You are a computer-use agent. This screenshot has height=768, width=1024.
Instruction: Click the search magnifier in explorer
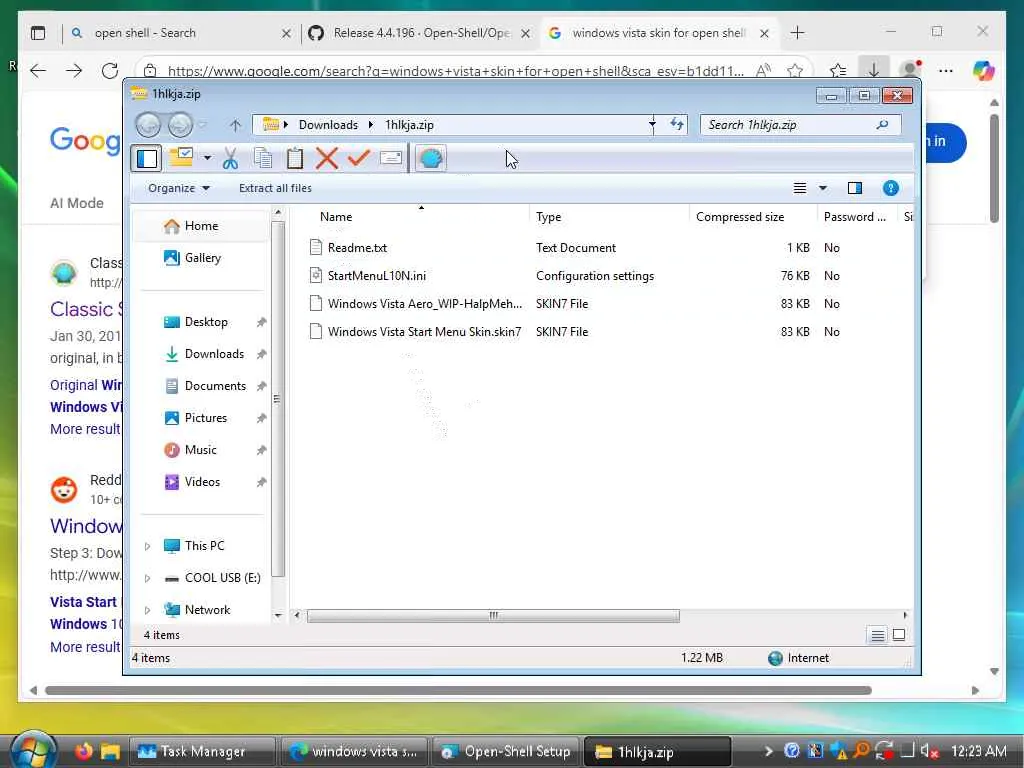pos(882,125)
